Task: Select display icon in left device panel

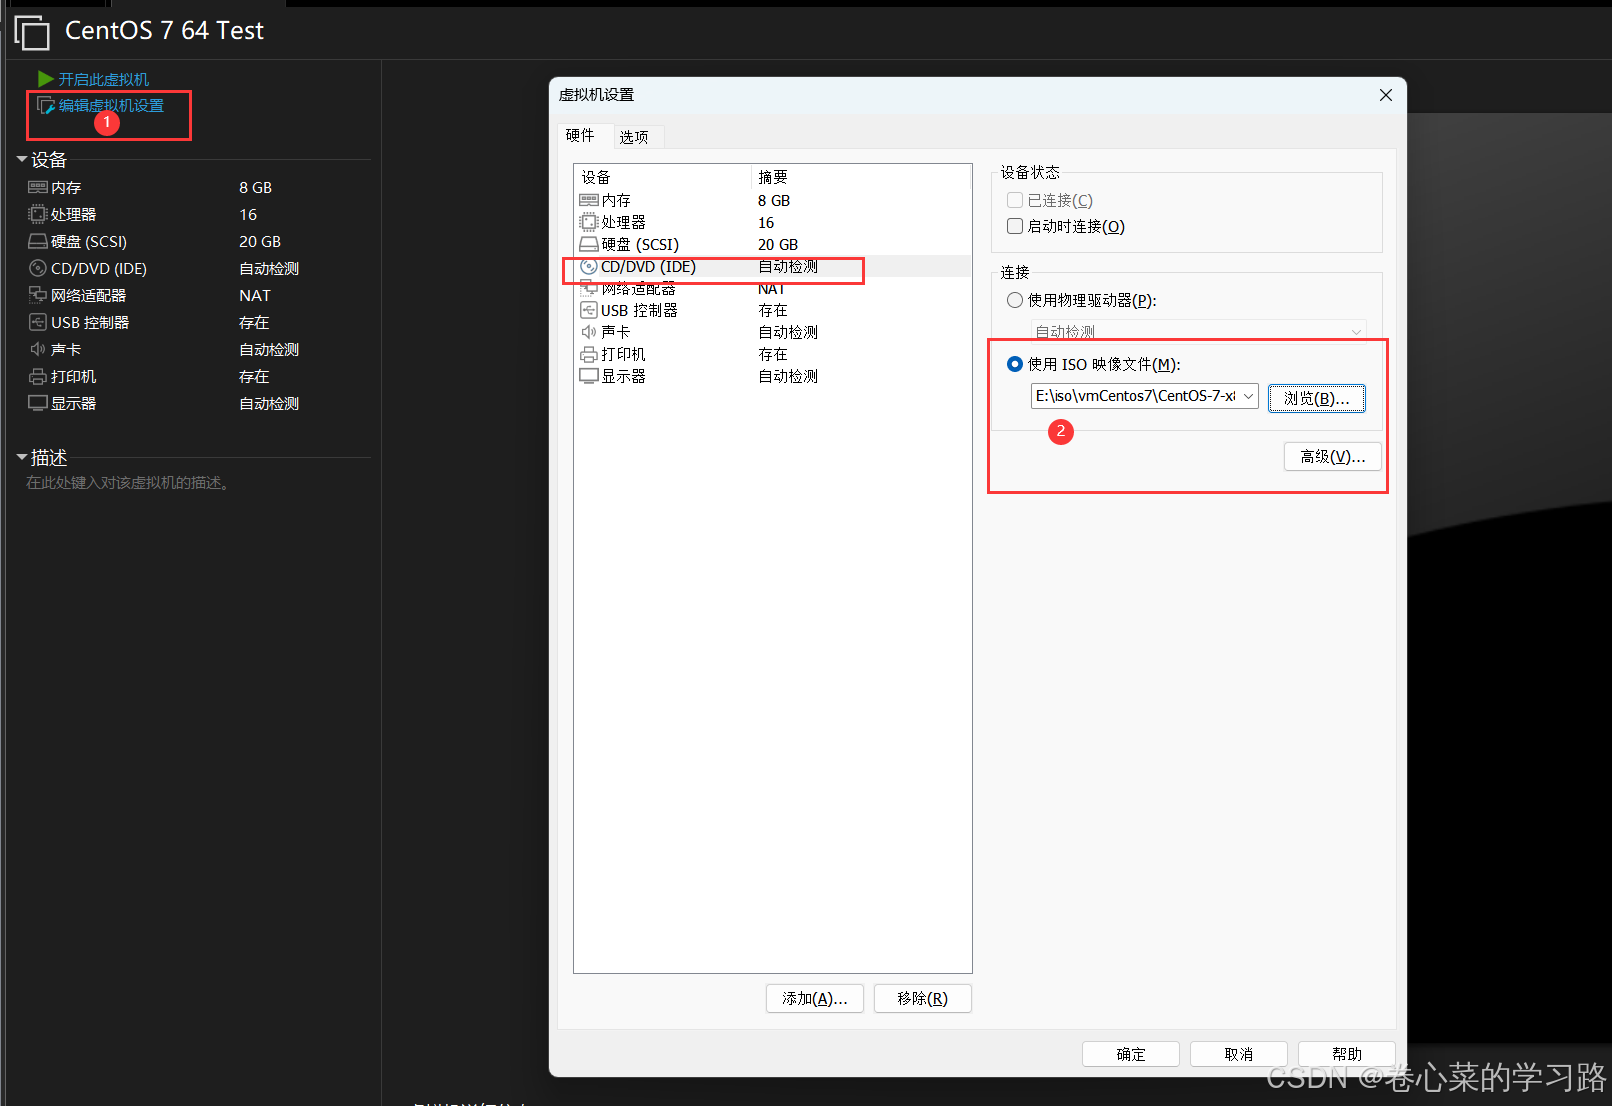Action: click(x=38, y=403)
